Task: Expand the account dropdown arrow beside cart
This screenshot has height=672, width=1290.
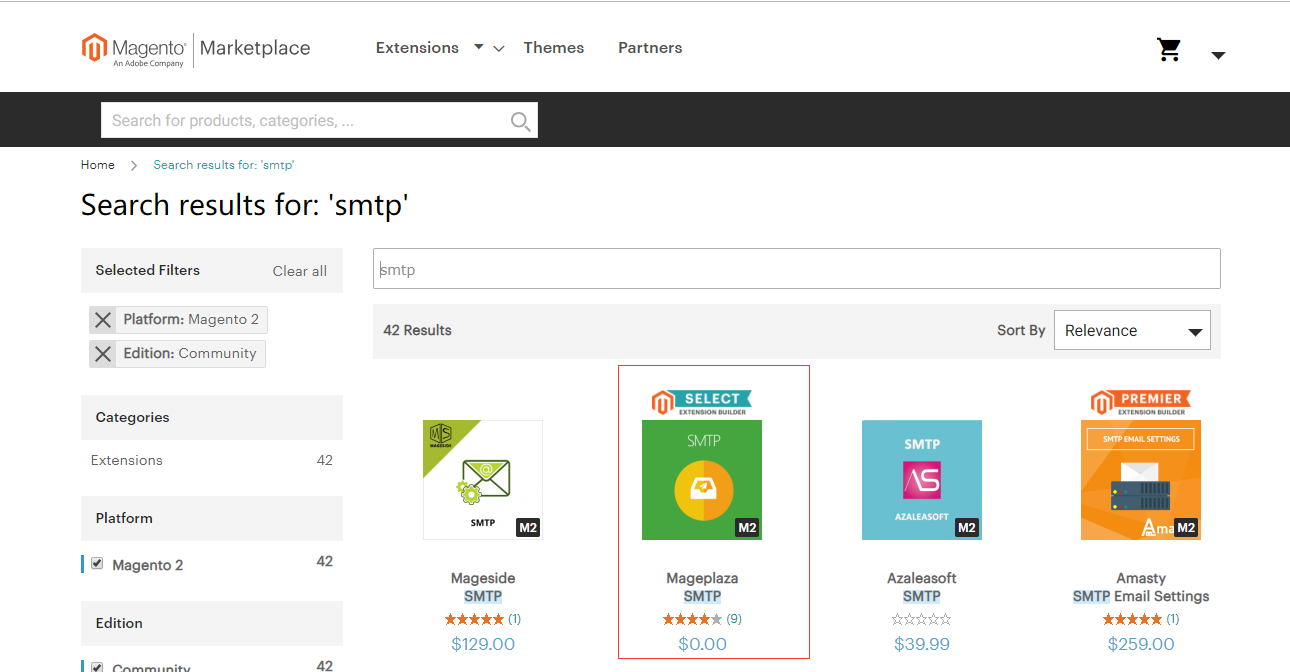Action: [1218, 55]
